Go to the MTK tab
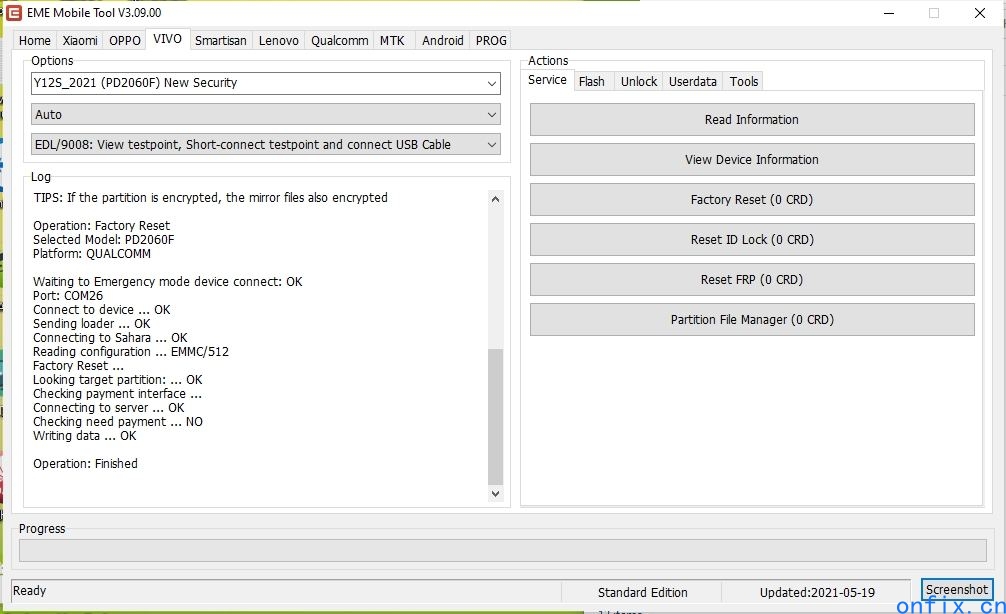1006x614 pixels. click(392, 40)
